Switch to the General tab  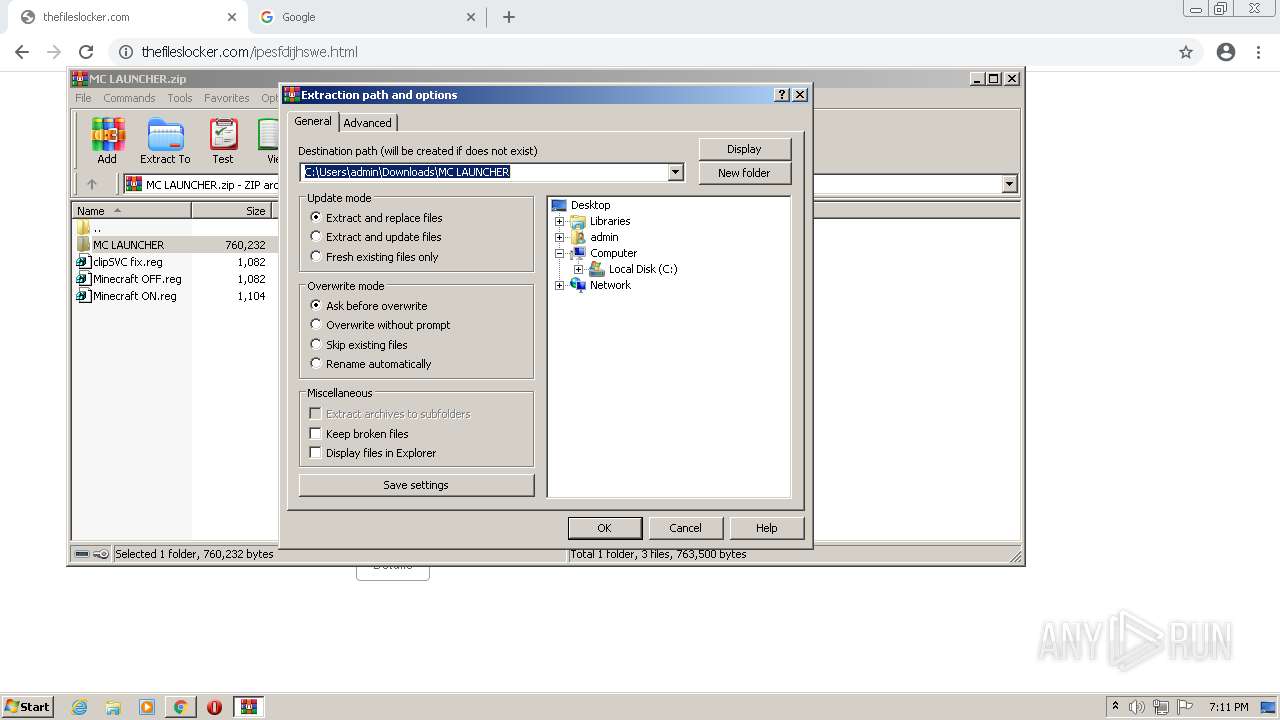[x=313, y=121]
